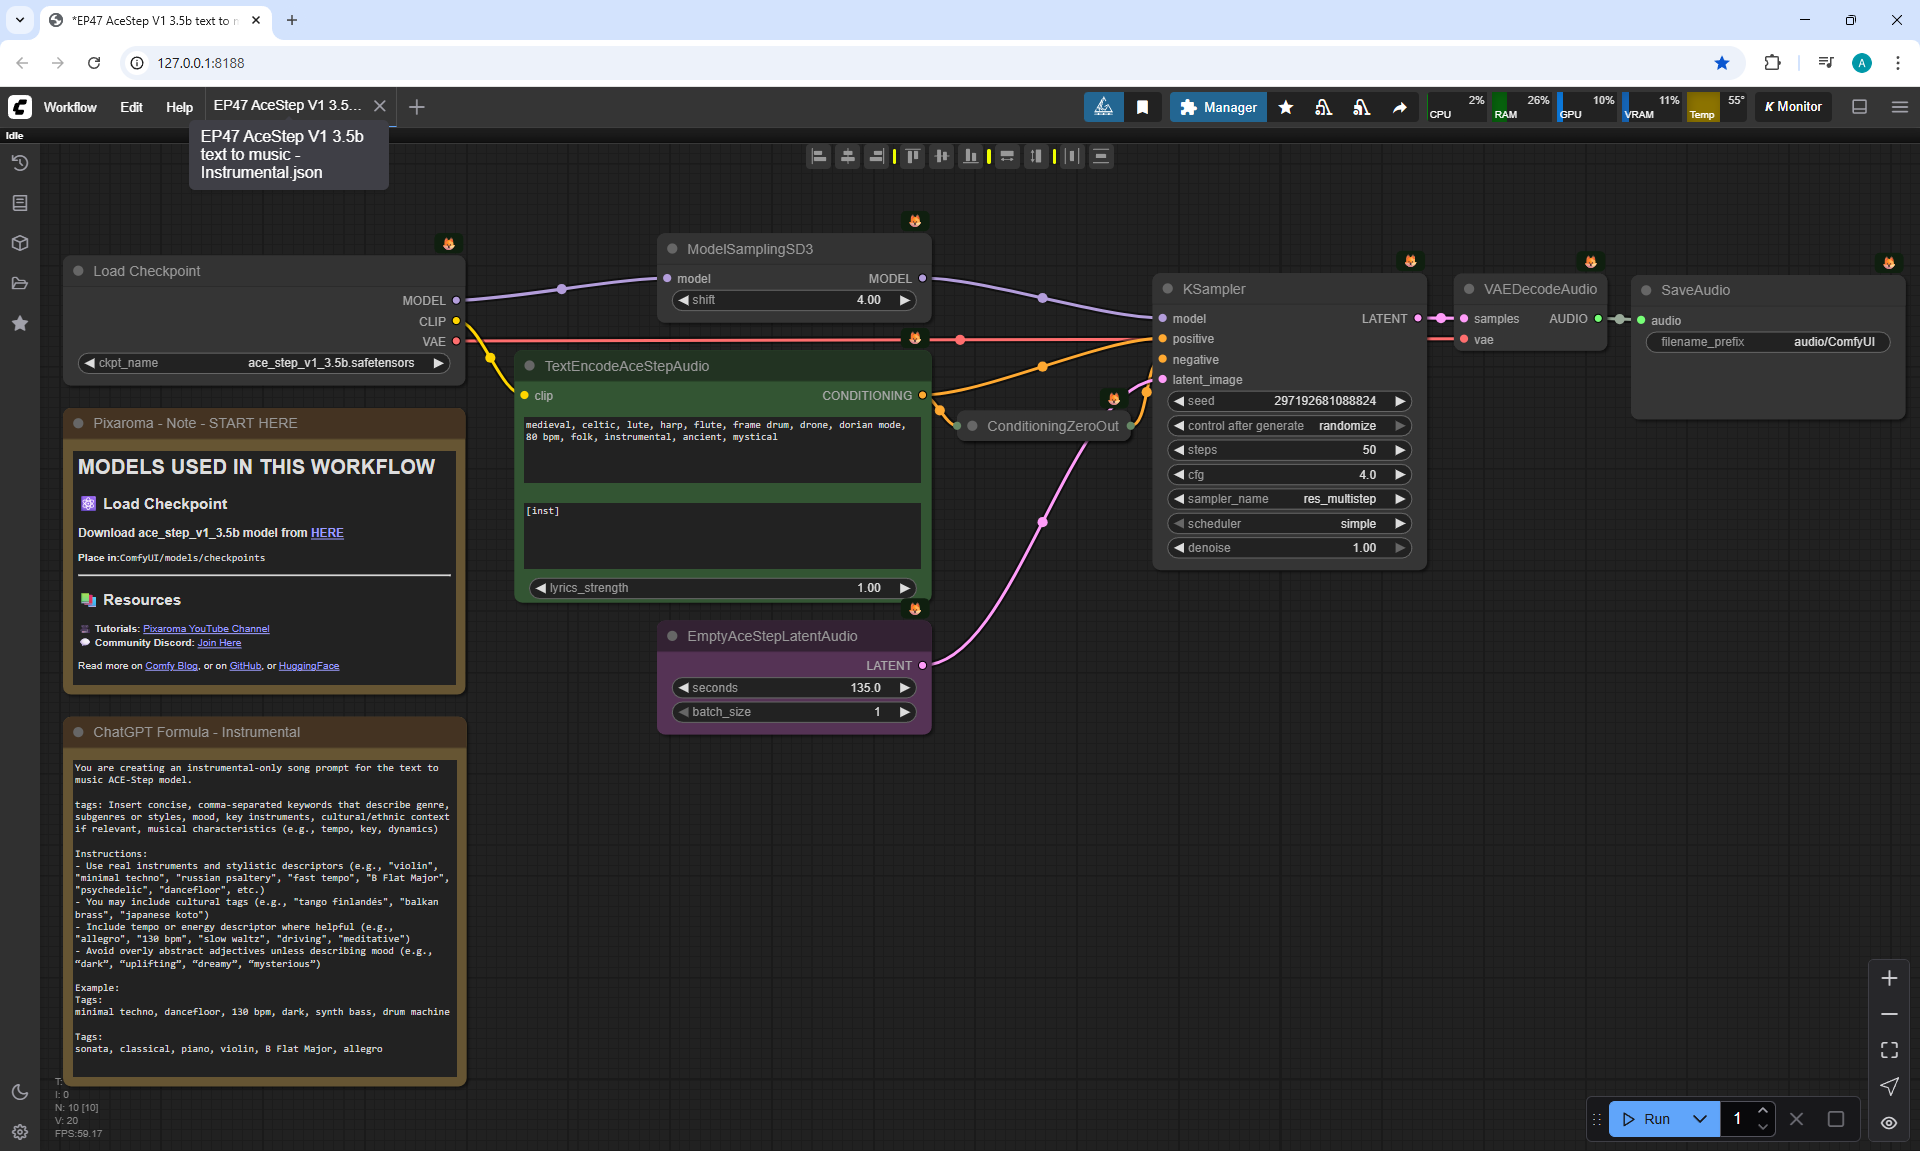Click the lyrics_strength slider field

(x=722, y=588)
